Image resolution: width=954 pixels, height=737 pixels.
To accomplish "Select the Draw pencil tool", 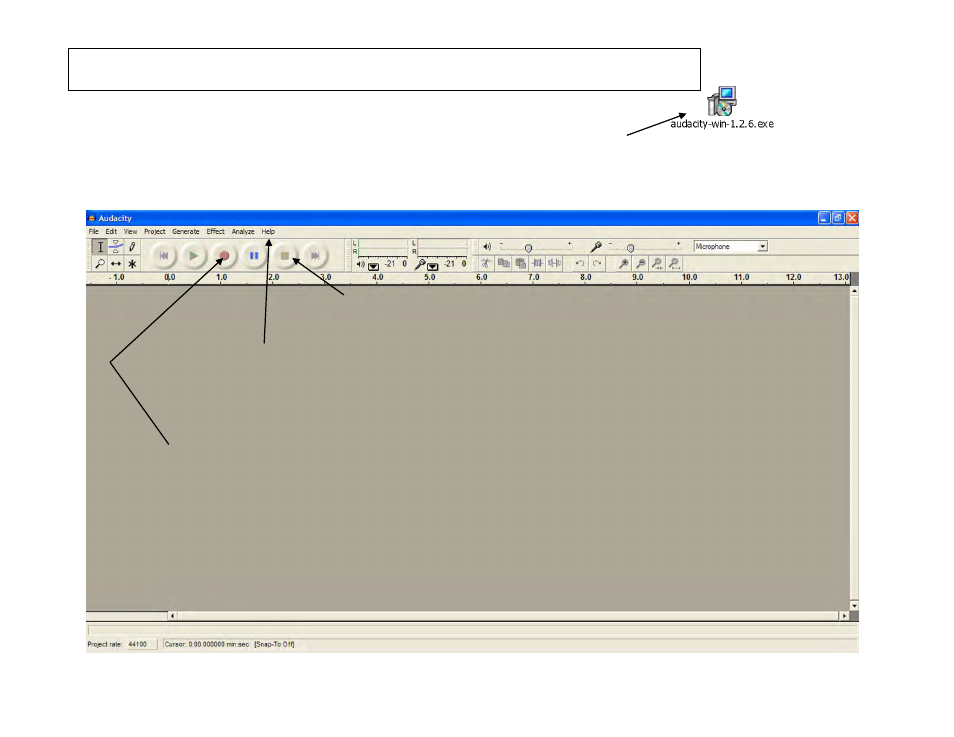I will pos(132,247).
